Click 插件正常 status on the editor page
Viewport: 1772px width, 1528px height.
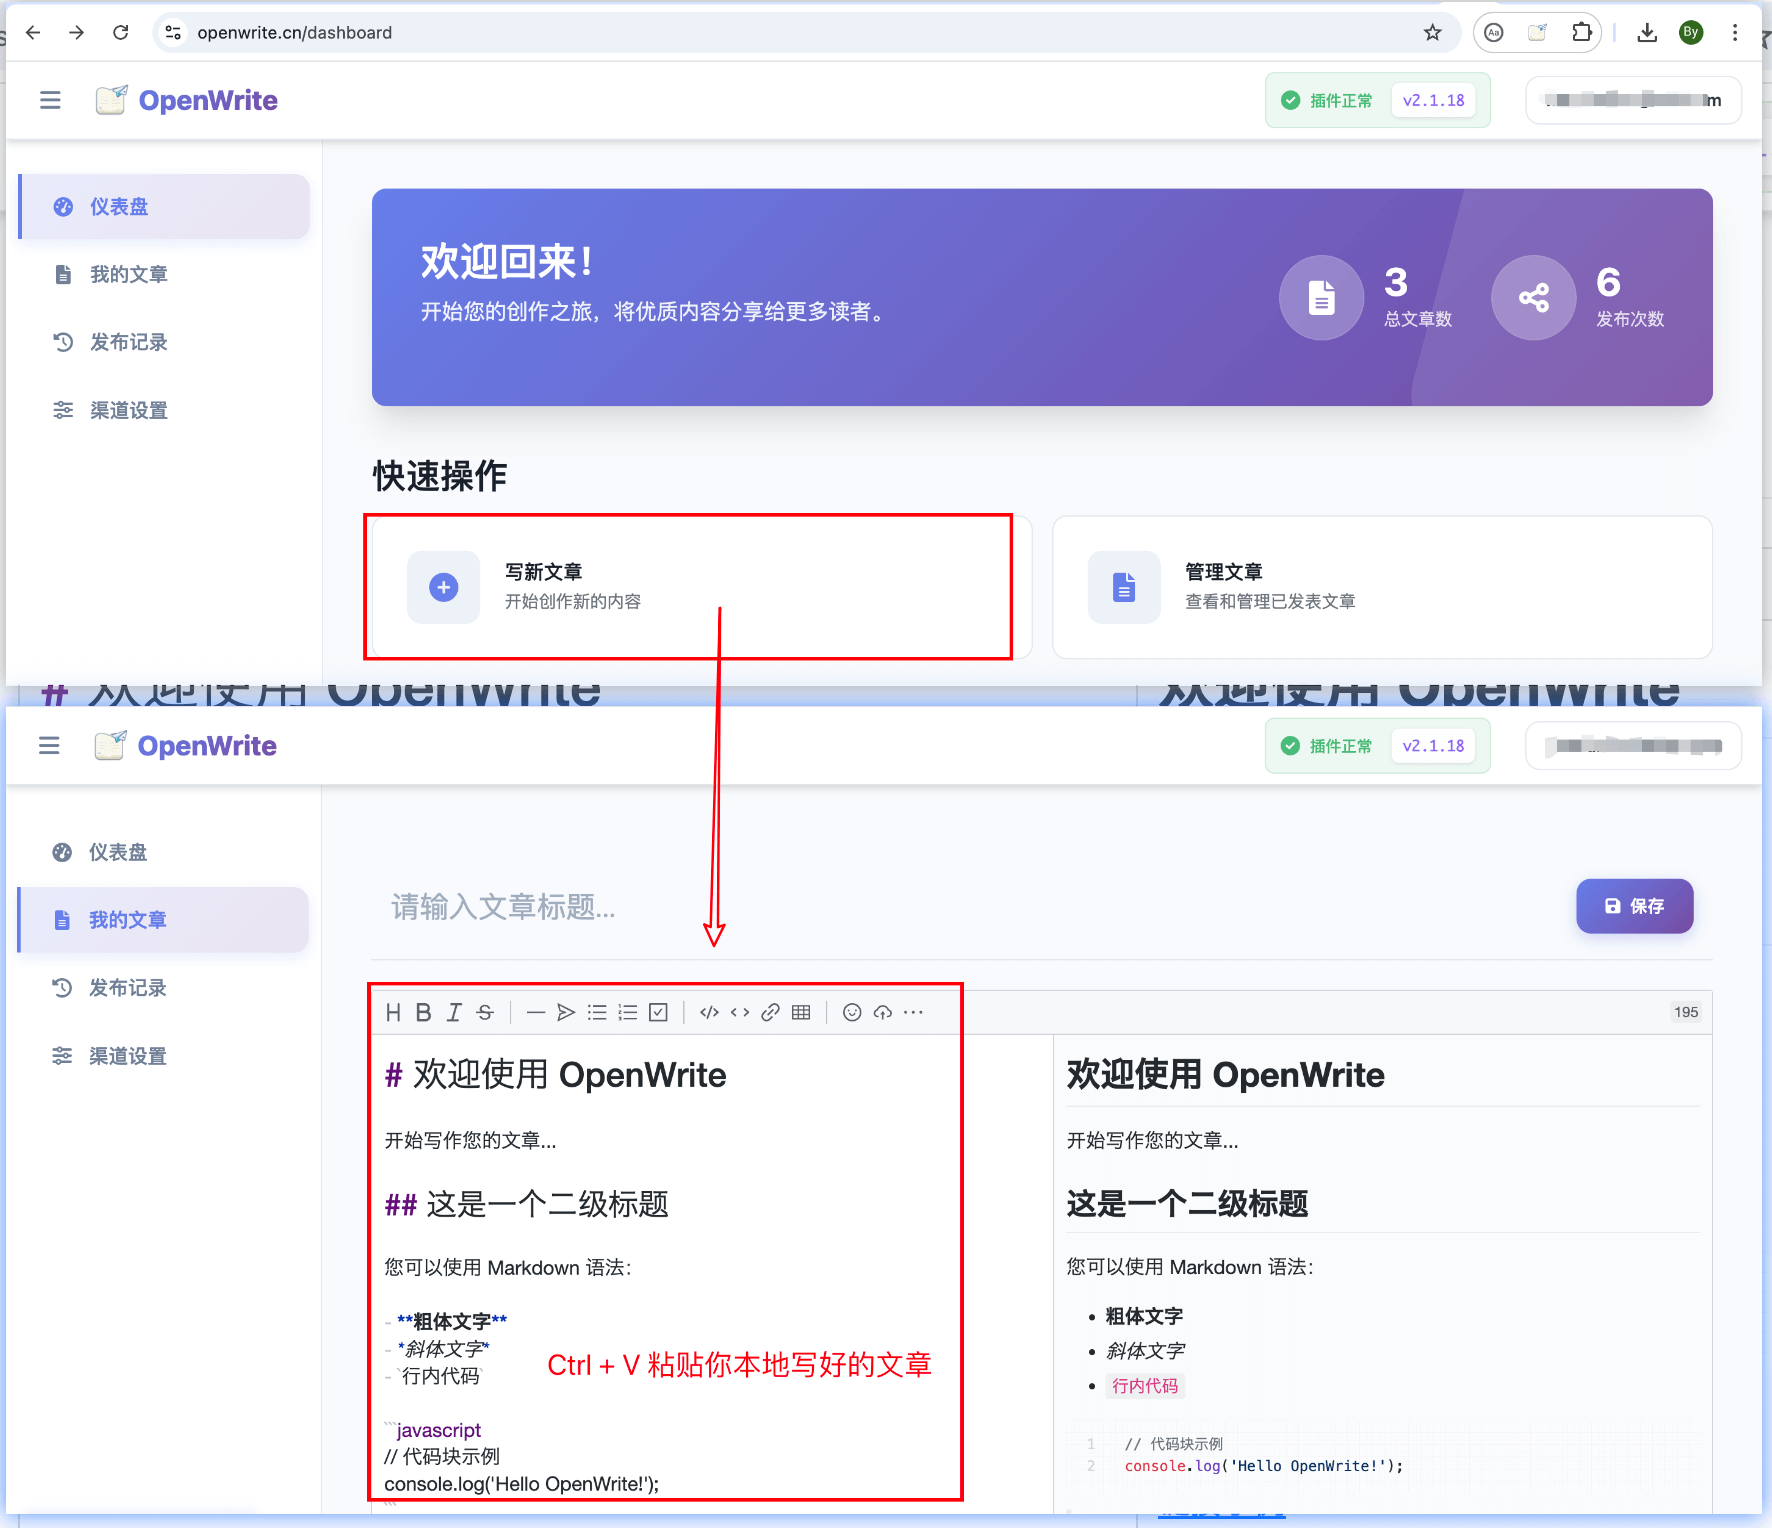pos(1328,746)
